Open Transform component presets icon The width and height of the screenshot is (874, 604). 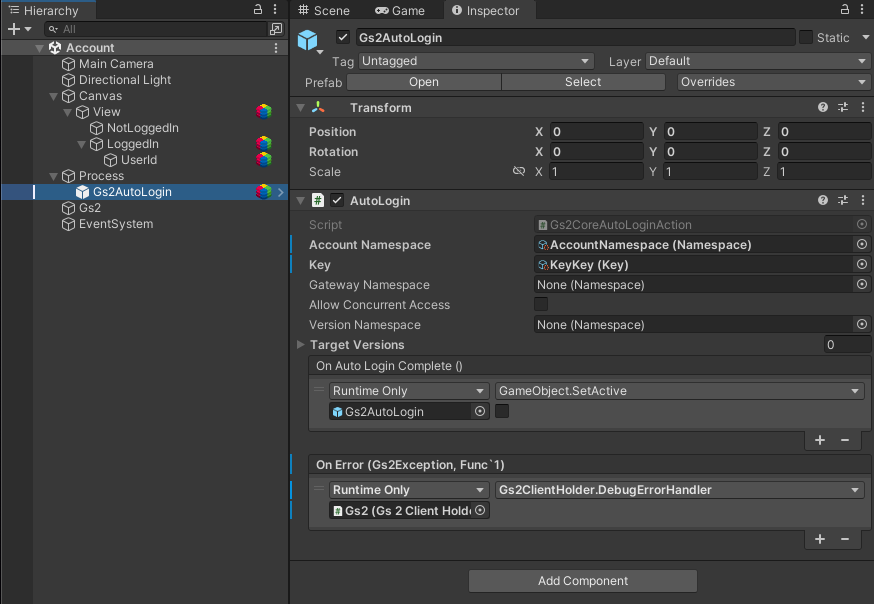(x=843, y=108)
